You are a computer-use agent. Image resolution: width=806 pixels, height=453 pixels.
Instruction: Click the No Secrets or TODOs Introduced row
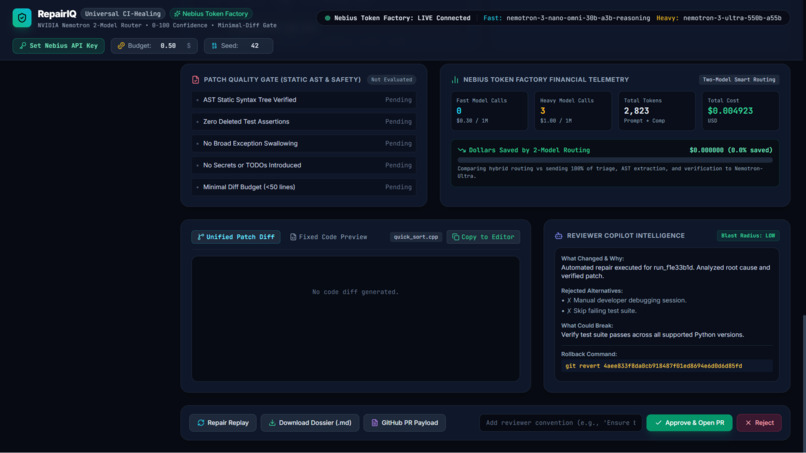[x=304, y=165]
